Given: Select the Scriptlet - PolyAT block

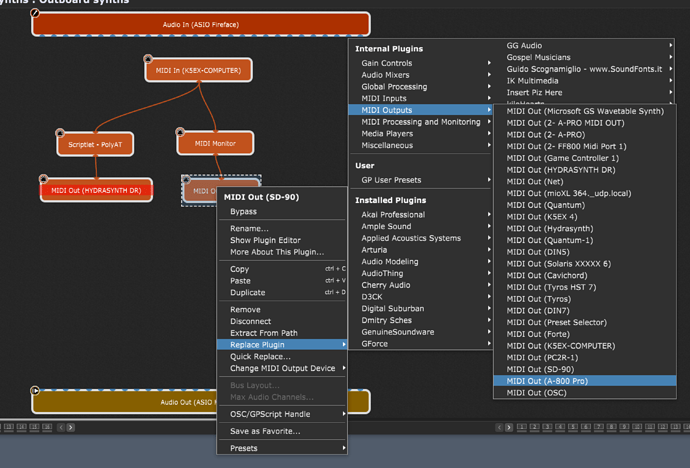Looking at the screenshot, I should [95, 144].
